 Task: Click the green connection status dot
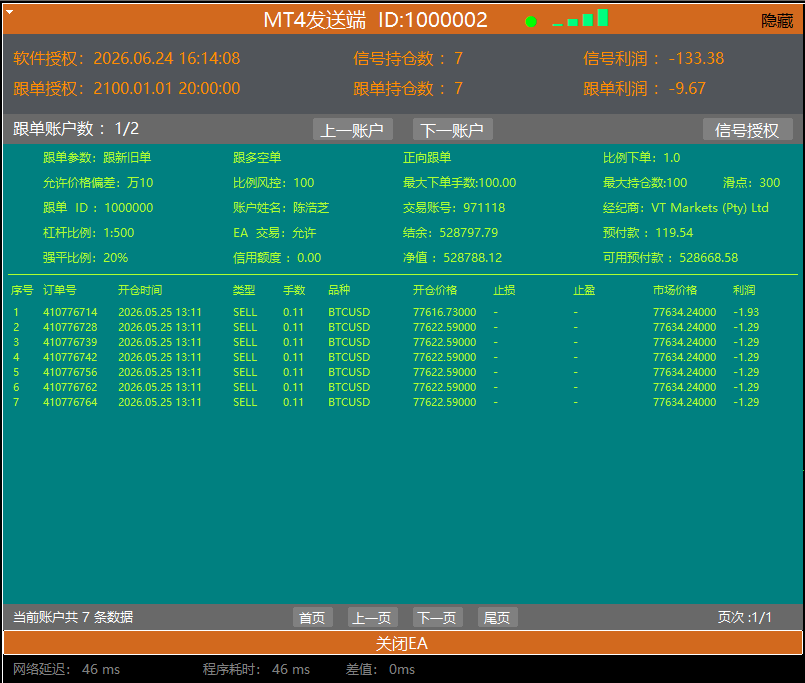tap(531, 22)
